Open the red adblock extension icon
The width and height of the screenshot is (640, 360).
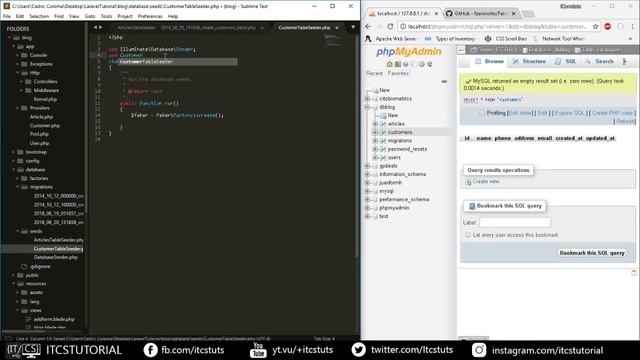click(x=607, y=27)
